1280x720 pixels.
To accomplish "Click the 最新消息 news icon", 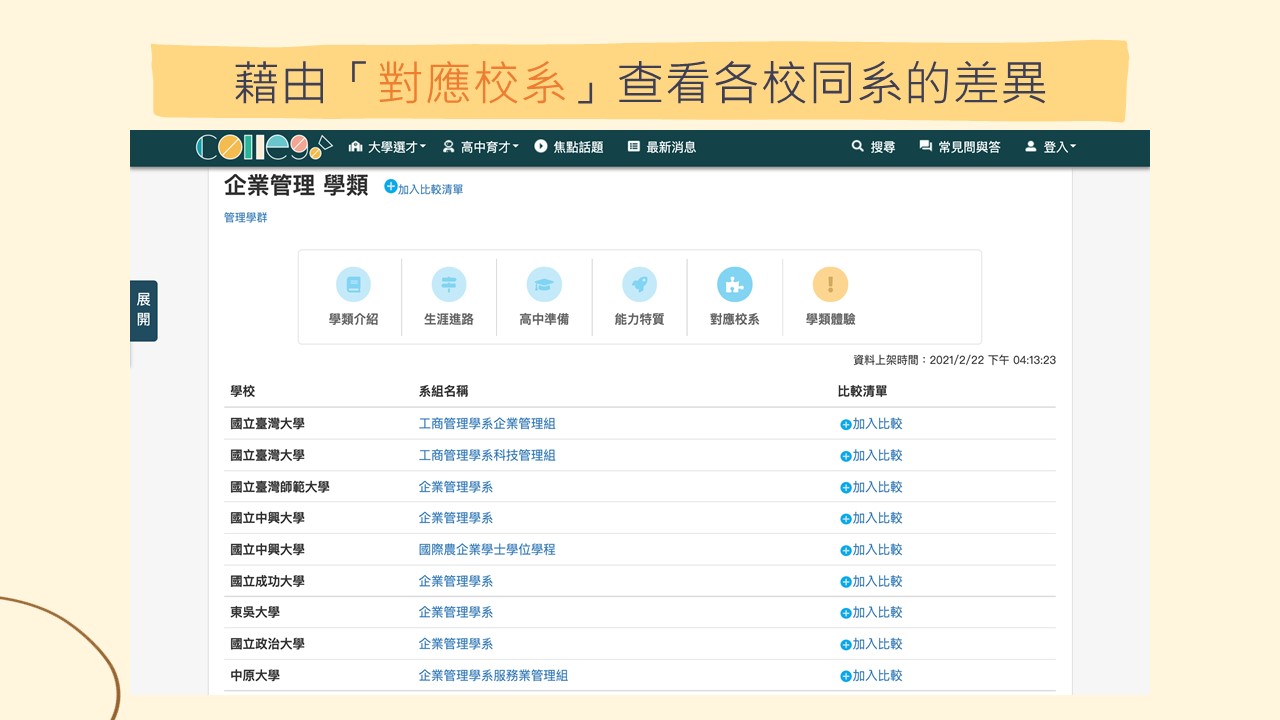I will [x=634, y=146].
